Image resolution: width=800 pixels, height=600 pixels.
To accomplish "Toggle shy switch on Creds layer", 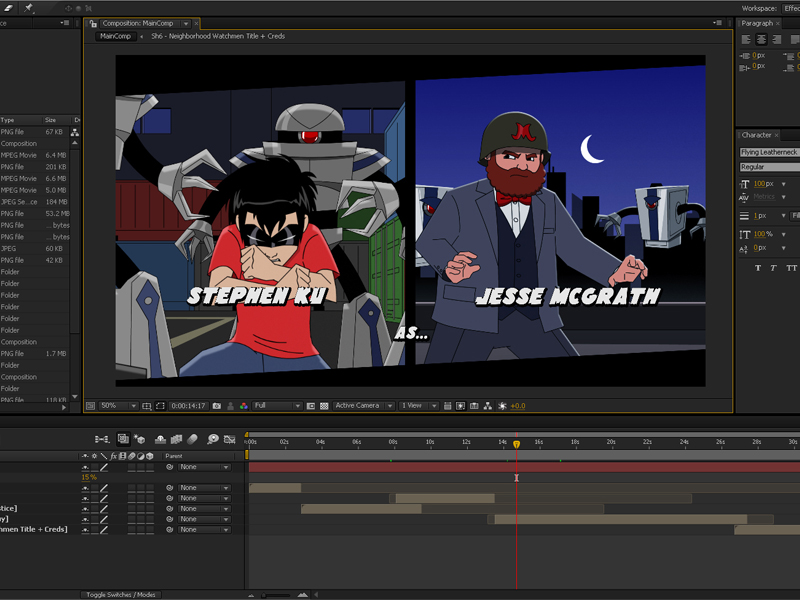I will coord(85,530).
